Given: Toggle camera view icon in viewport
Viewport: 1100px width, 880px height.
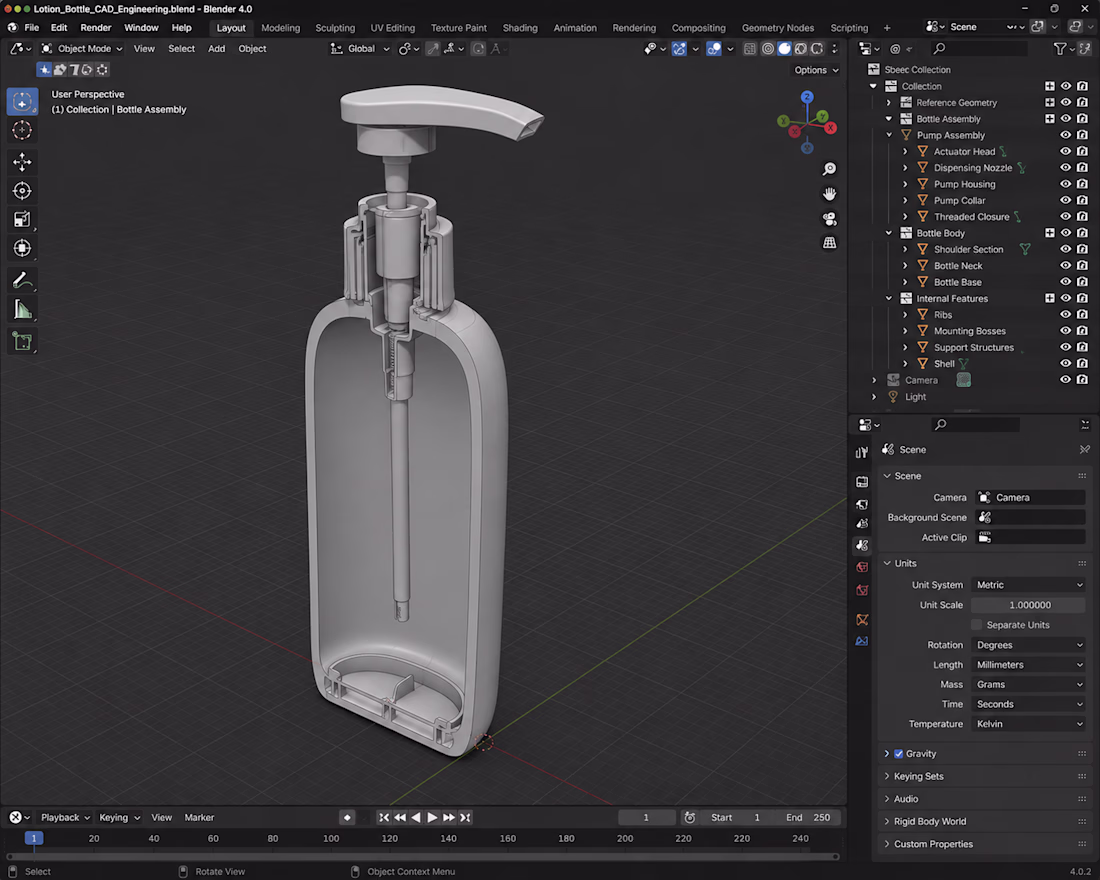Looking at the screenshot, I should pos(829,219).
